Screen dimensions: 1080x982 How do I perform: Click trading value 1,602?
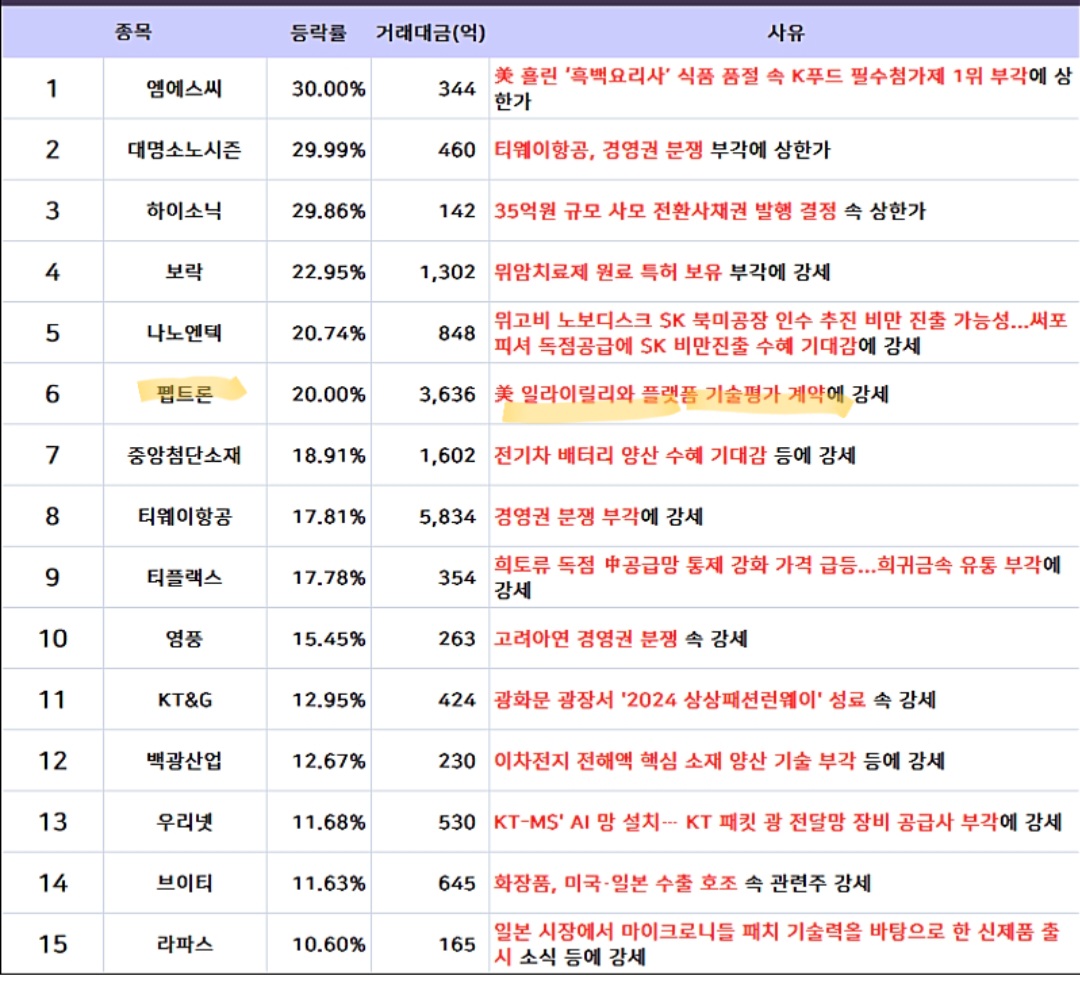tap(448, 455)
